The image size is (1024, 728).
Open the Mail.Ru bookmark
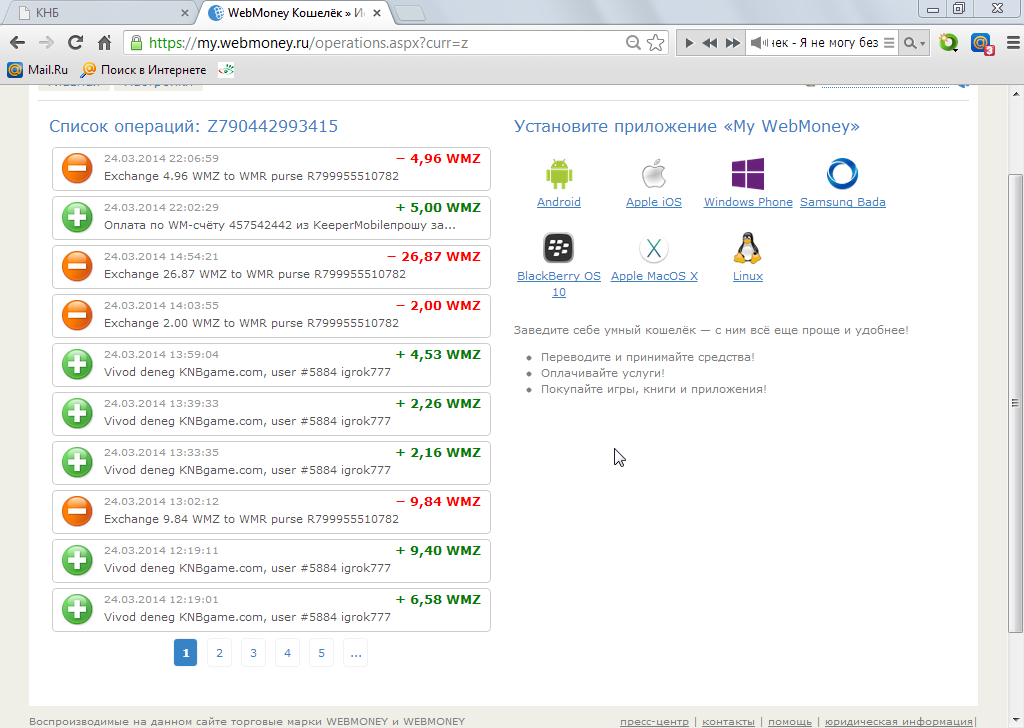38,70
